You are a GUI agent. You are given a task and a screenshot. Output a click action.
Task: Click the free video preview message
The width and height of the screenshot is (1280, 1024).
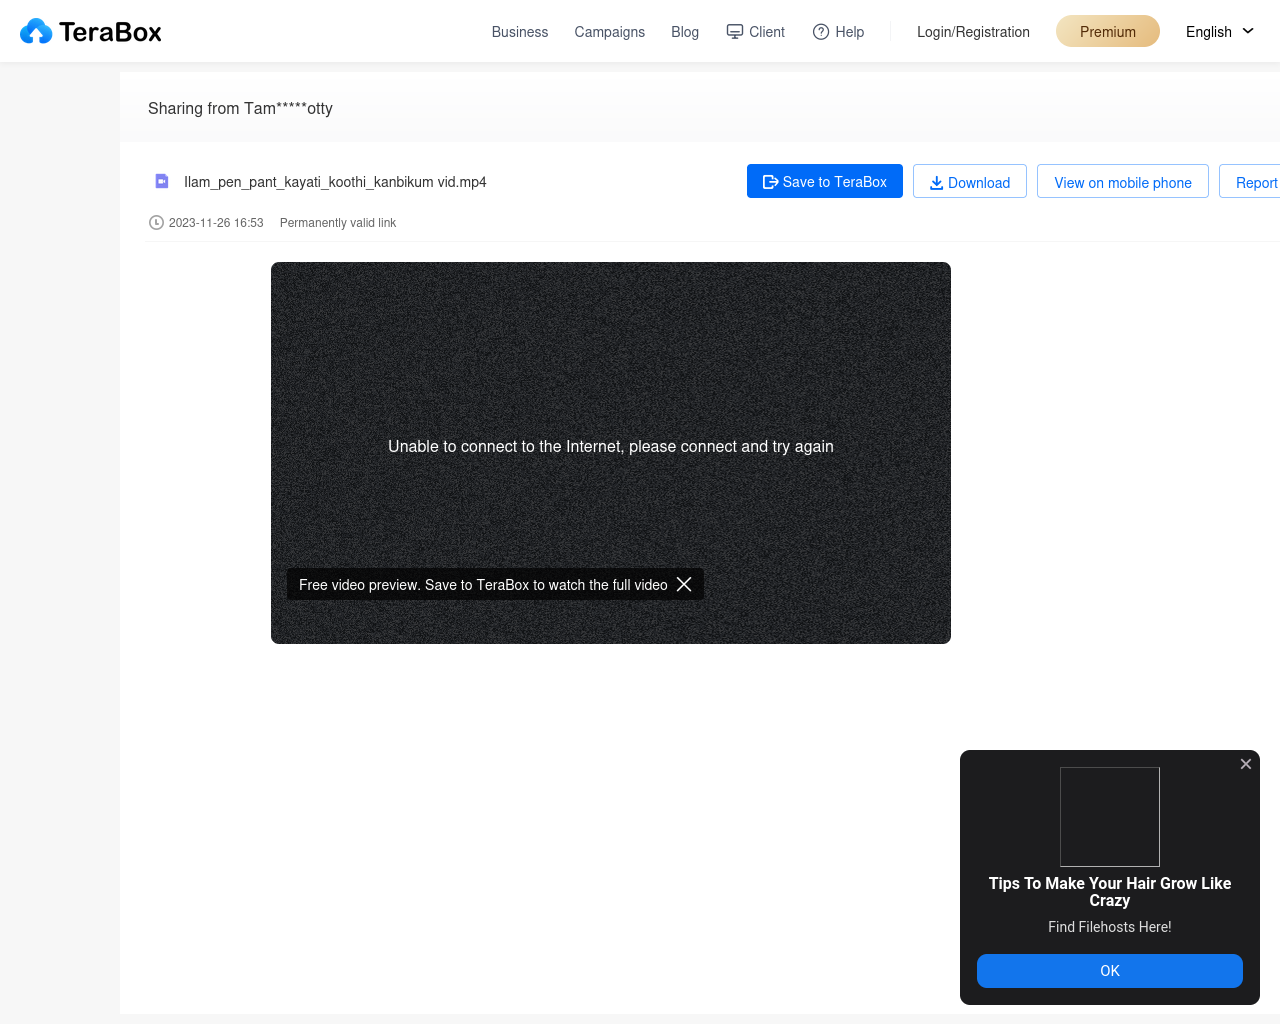pos(483,585)
